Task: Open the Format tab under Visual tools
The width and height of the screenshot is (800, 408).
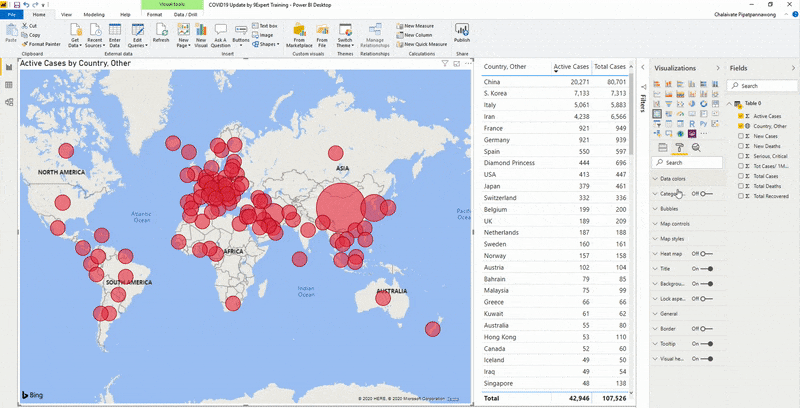Action: (x=155, y=15)
